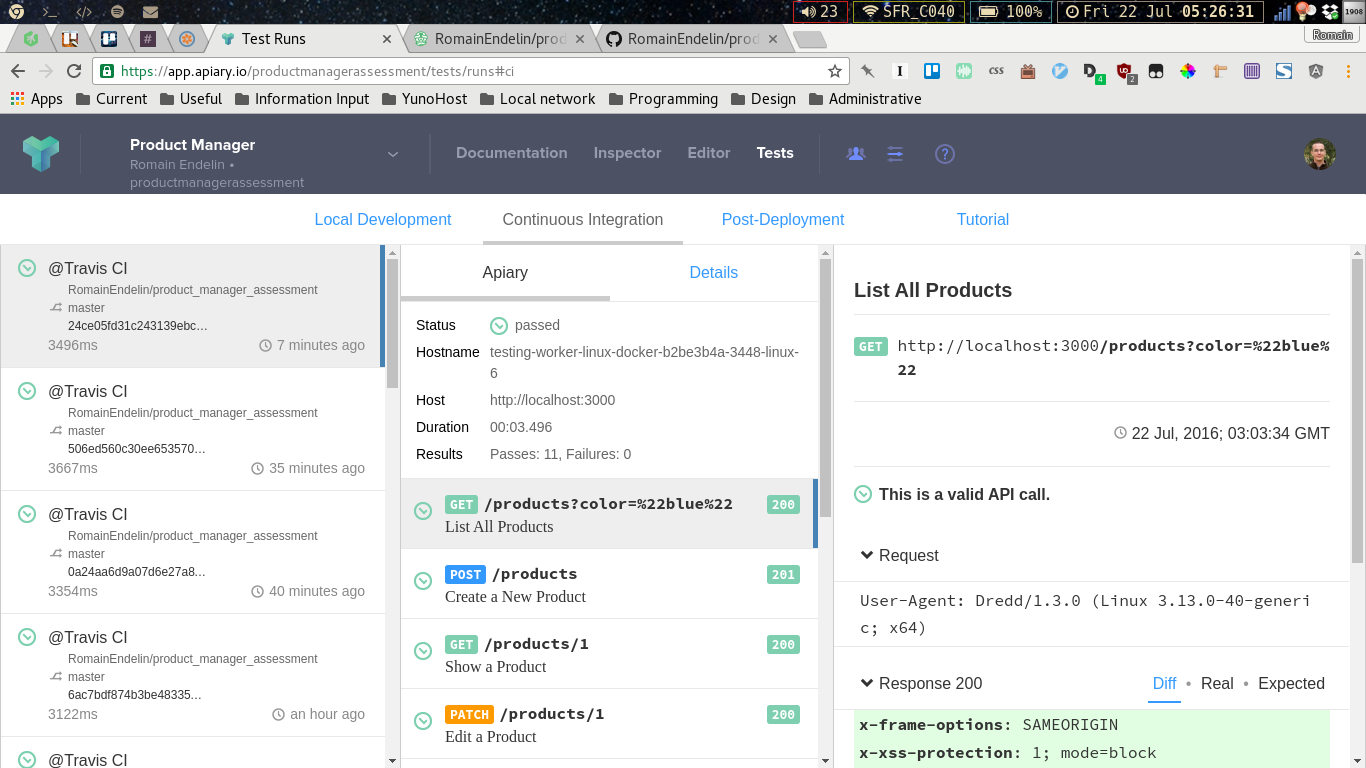Click the Spotify icon in the system panel
Image resolution: width=1366 pixels, height=768 pixels.
[117, 12]
